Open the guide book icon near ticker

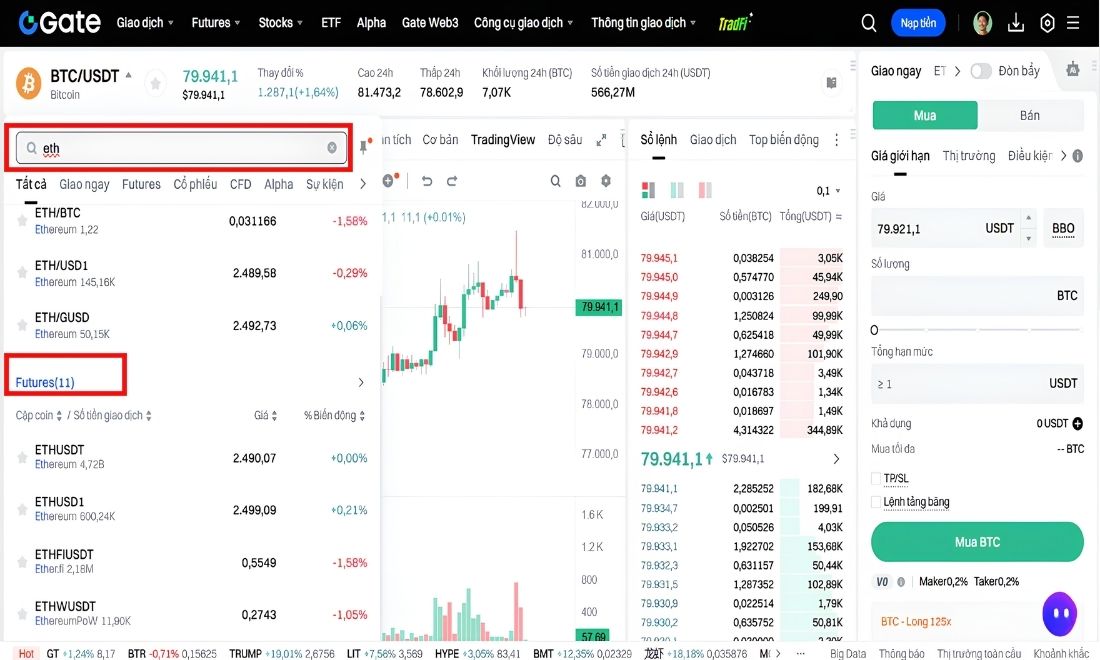click(831, 83)
